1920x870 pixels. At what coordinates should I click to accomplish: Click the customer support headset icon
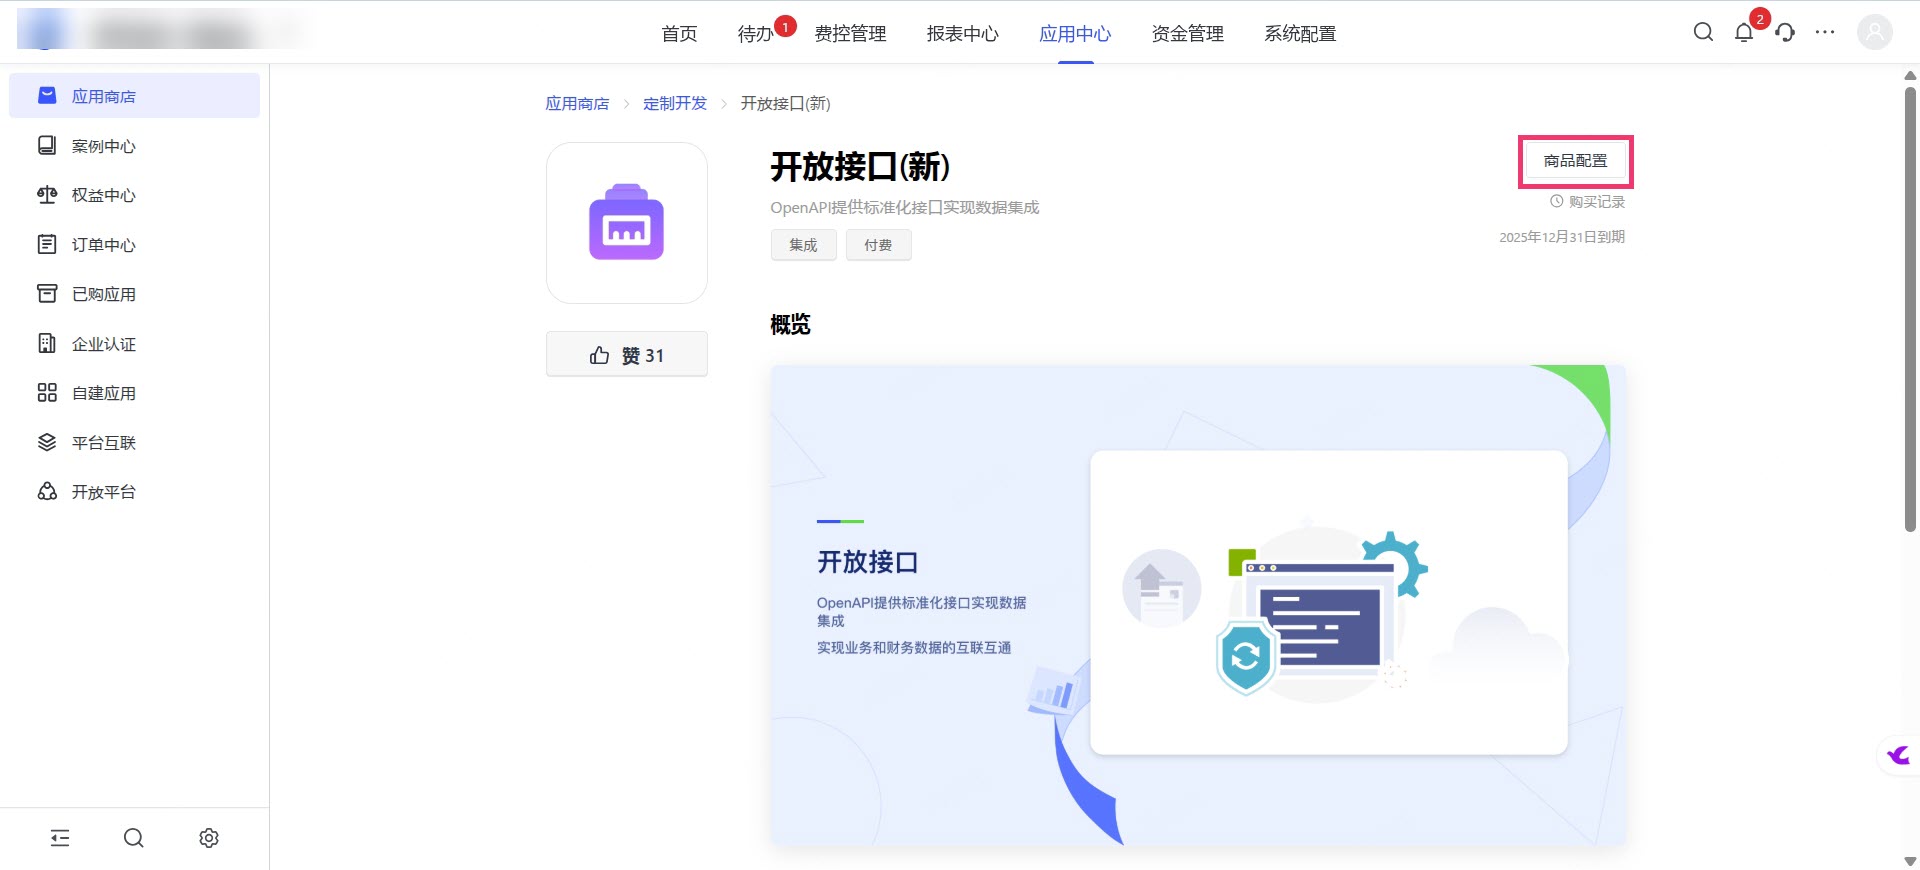1785,32
